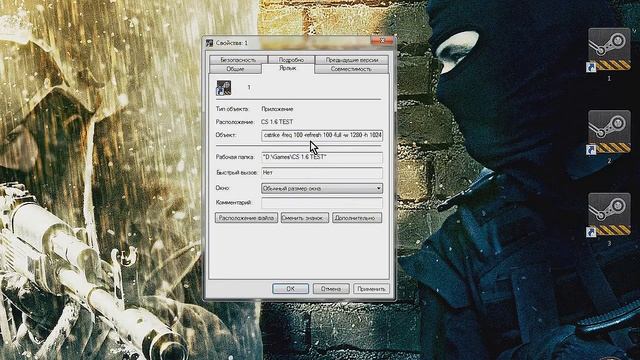640x360 pixels.
Task: Open desktop shortcut labeled 1
Action: tap(609, 50)
